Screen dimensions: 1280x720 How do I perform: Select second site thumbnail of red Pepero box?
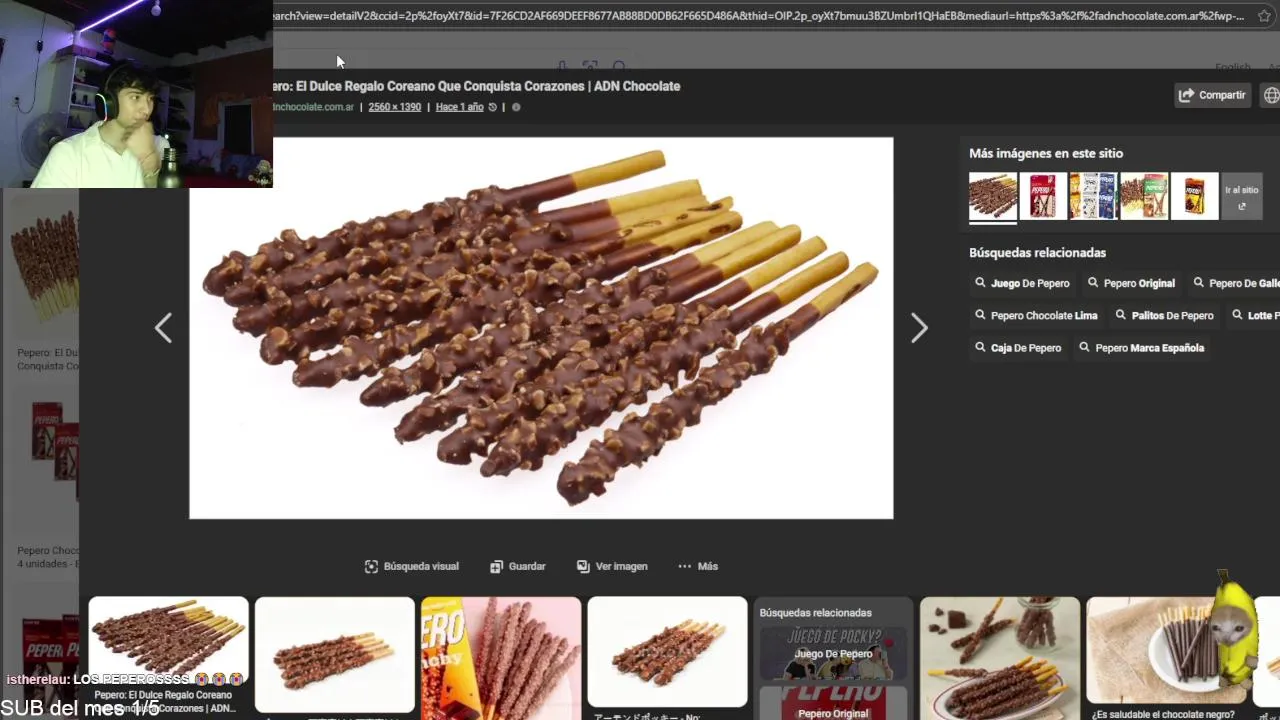coord(1043,196)
